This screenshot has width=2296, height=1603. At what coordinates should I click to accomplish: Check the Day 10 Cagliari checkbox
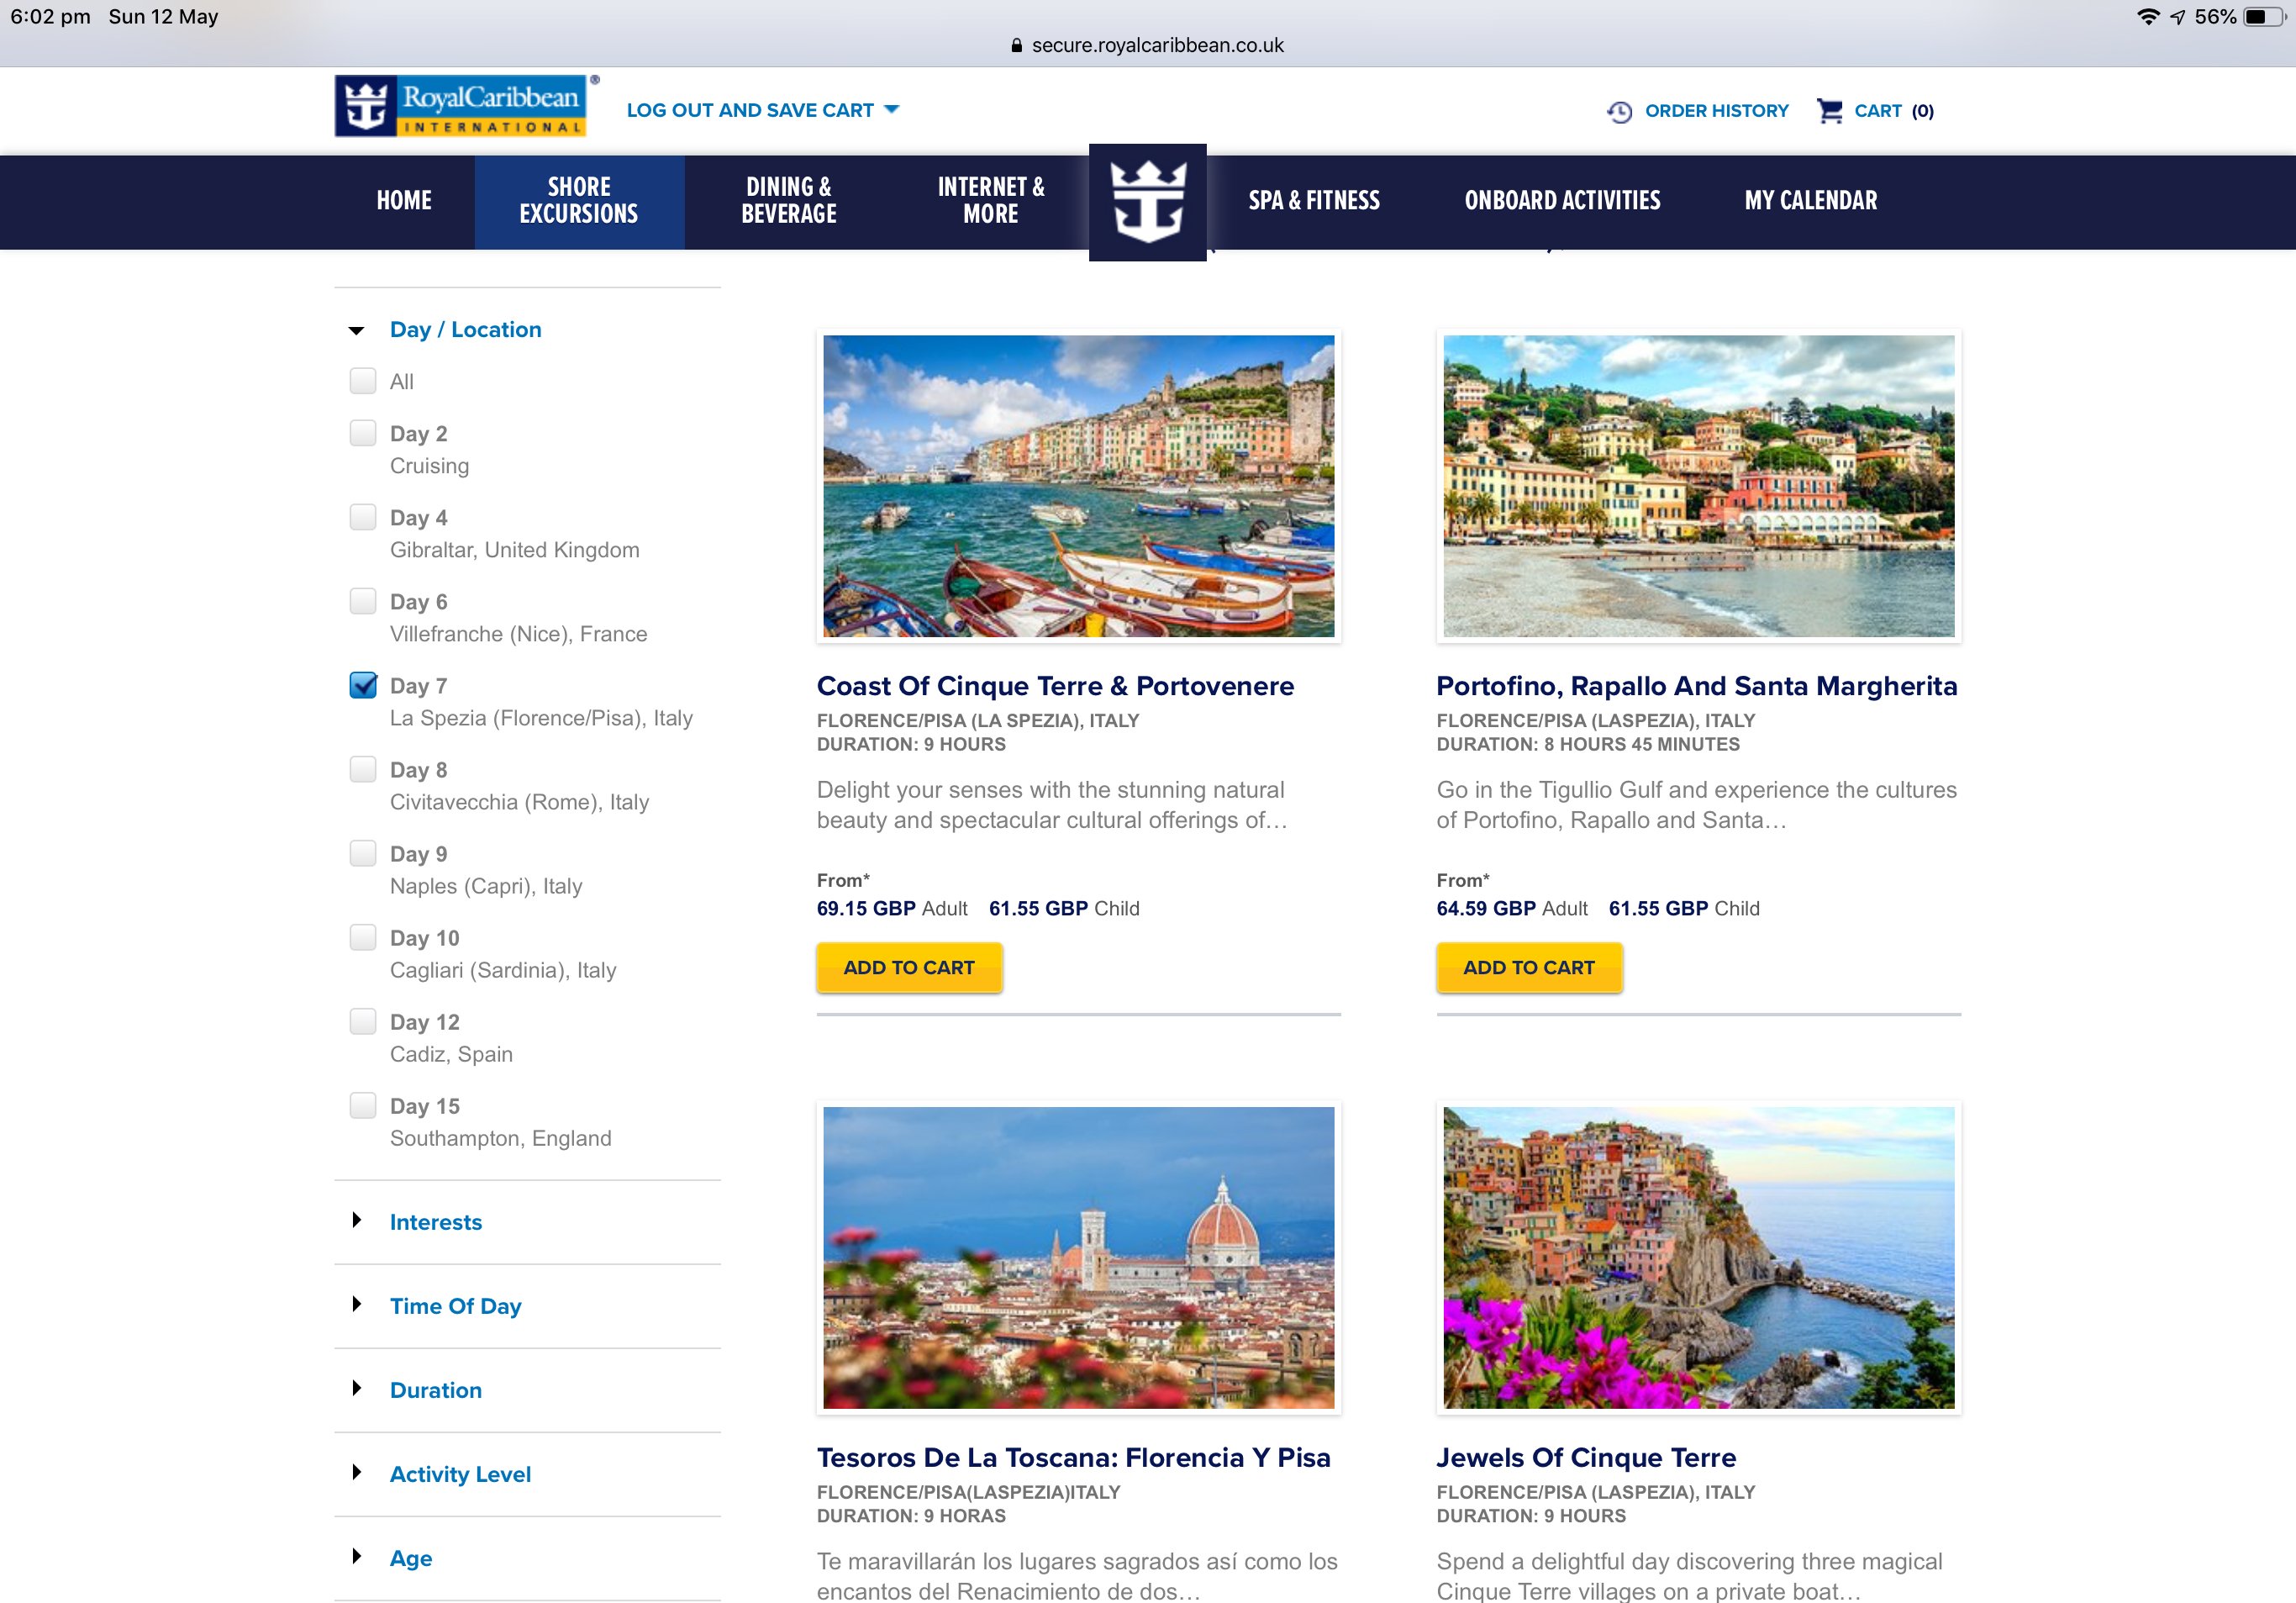click(x=363, y=937)
